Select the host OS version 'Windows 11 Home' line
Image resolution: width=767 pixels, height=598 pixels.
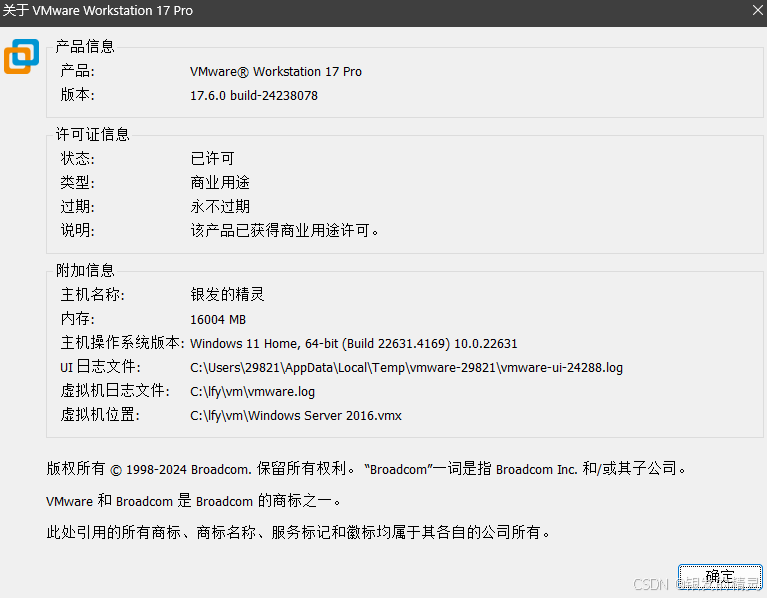(354, 344)
